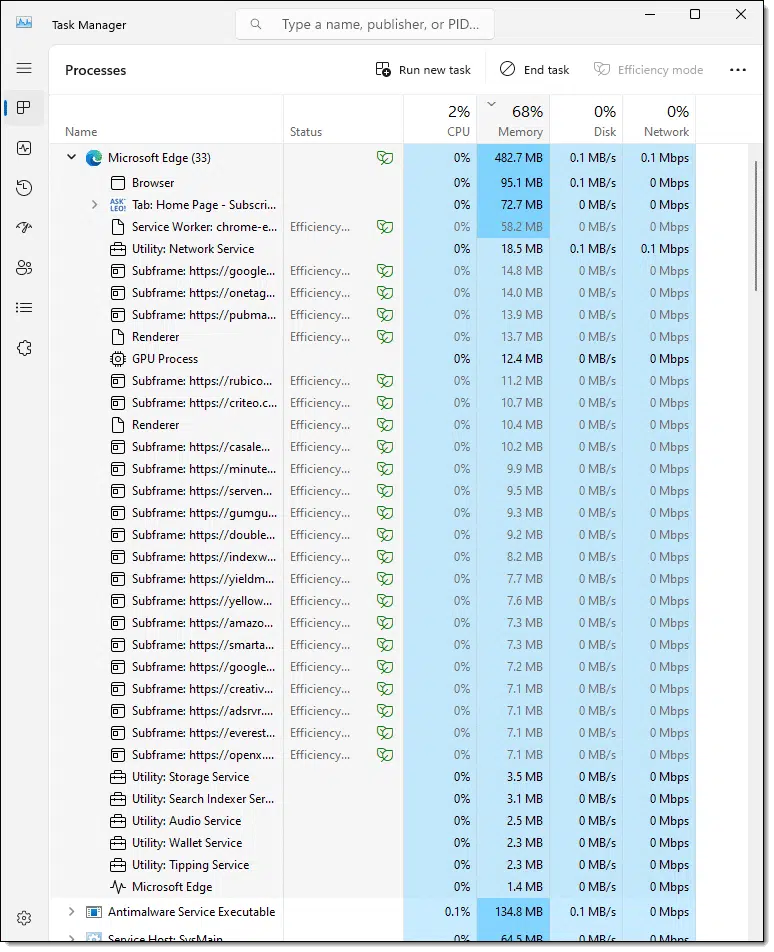Expand the Tab: Home Page entry
This screenshot has height=952, width=774.
point(94,205)
